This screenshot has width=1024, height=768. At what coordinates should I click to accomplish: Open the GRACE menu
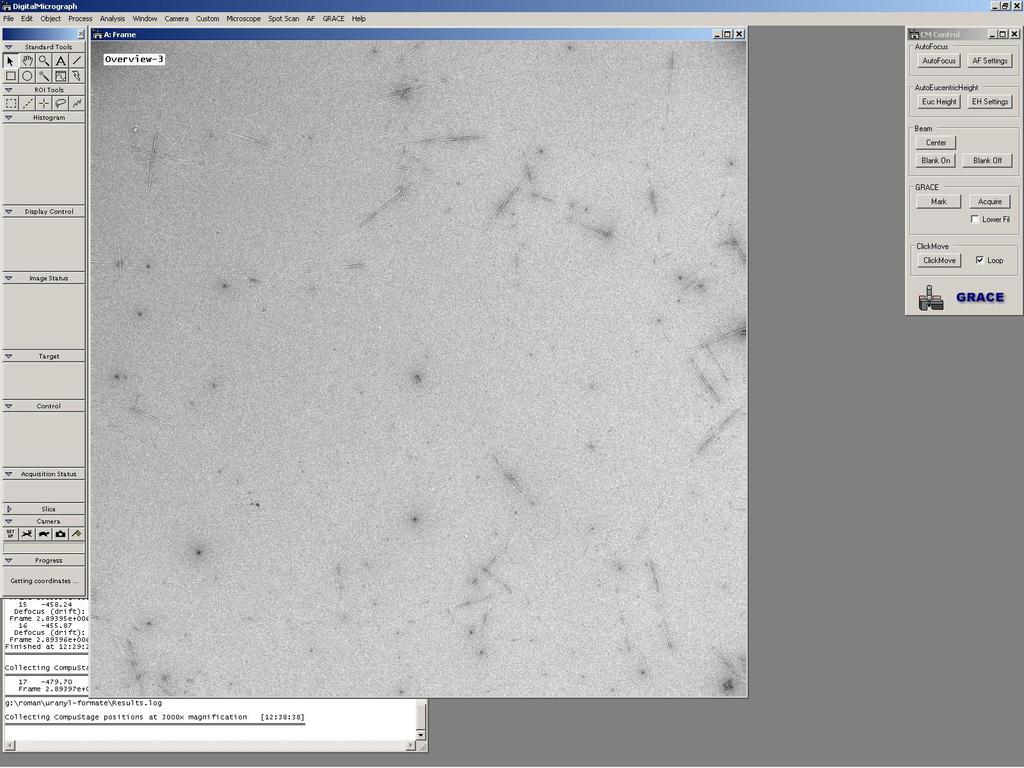(333, 19)
